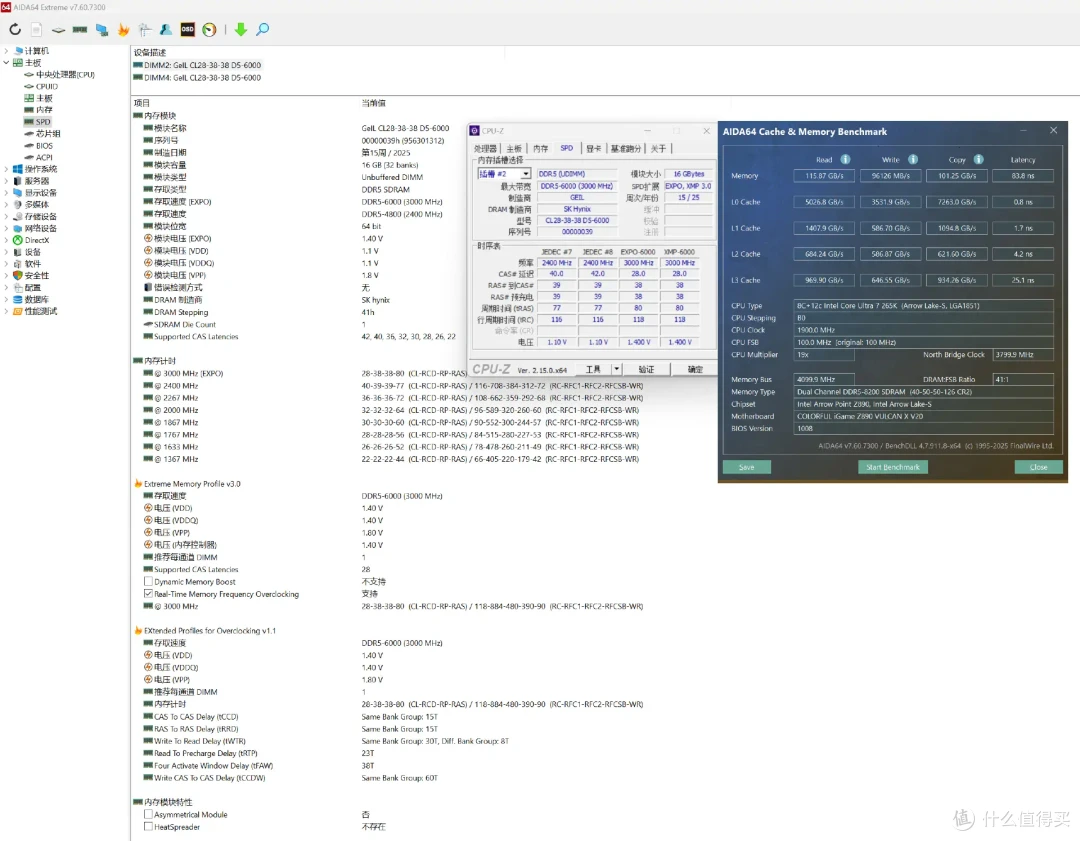Toggle Asymmetrical Module checkbox
The height and width of the screenshot is (841, 1080).
point(148,814)
